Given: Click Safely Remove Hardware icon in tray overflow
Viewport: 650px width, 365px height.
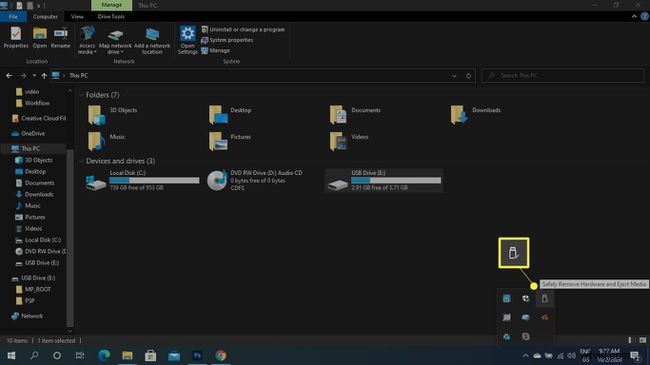Looking at the screenshot, I should coord(544,299).
